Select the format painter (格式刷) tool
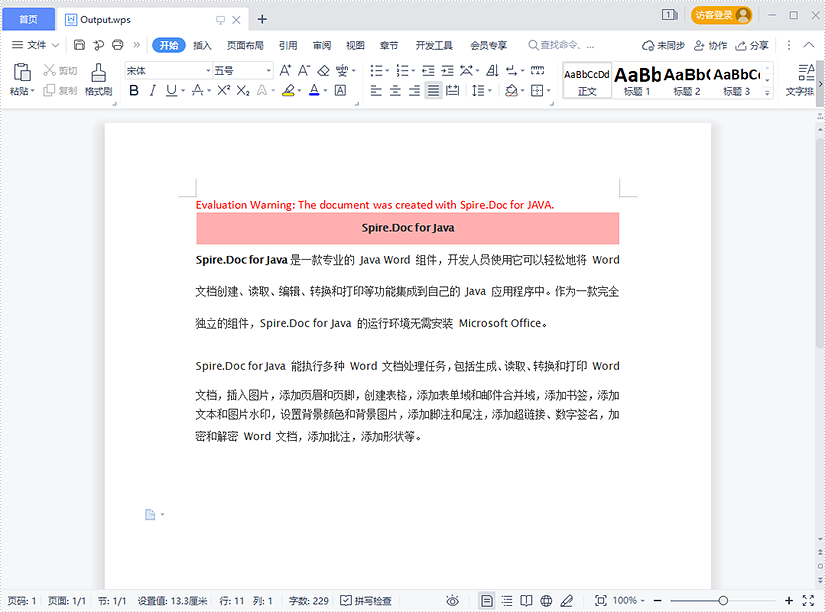825x612 pixels. tap(98, 80)
